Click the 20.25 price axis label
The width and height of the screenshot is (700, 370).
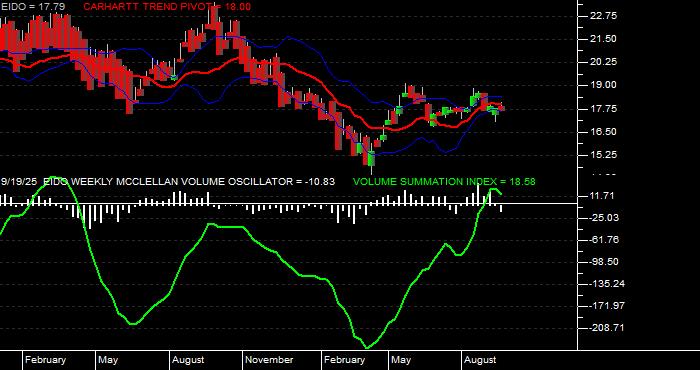(x=603, y=62)
